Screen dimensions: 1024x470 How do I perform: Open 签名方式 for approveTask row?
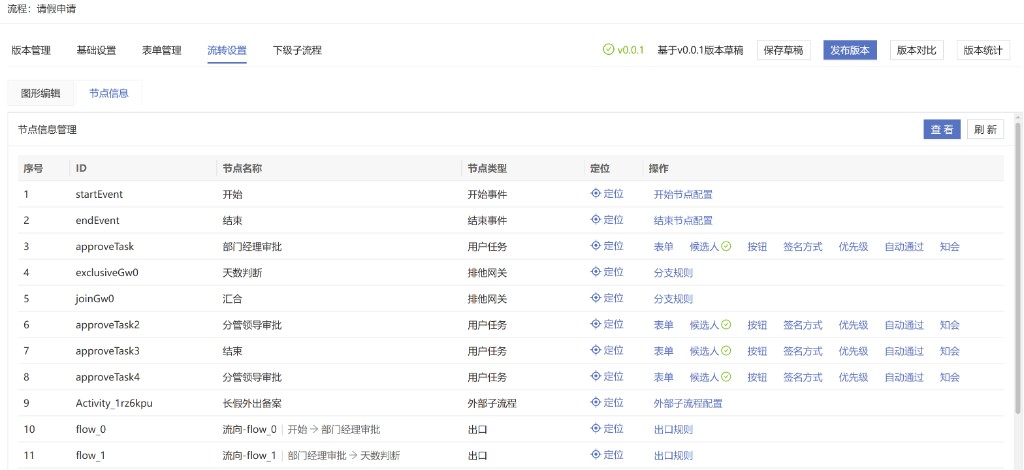pos(803,246)
